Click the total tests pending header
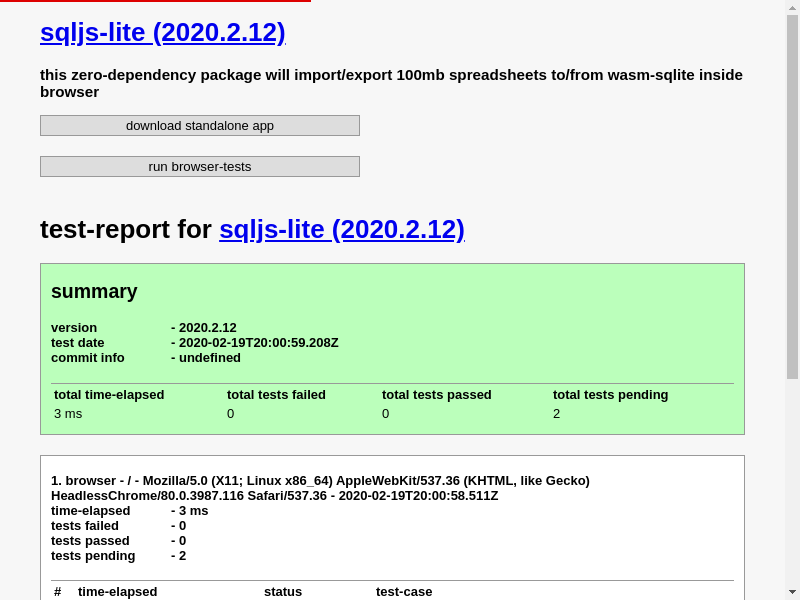 [x=611, y=395]
